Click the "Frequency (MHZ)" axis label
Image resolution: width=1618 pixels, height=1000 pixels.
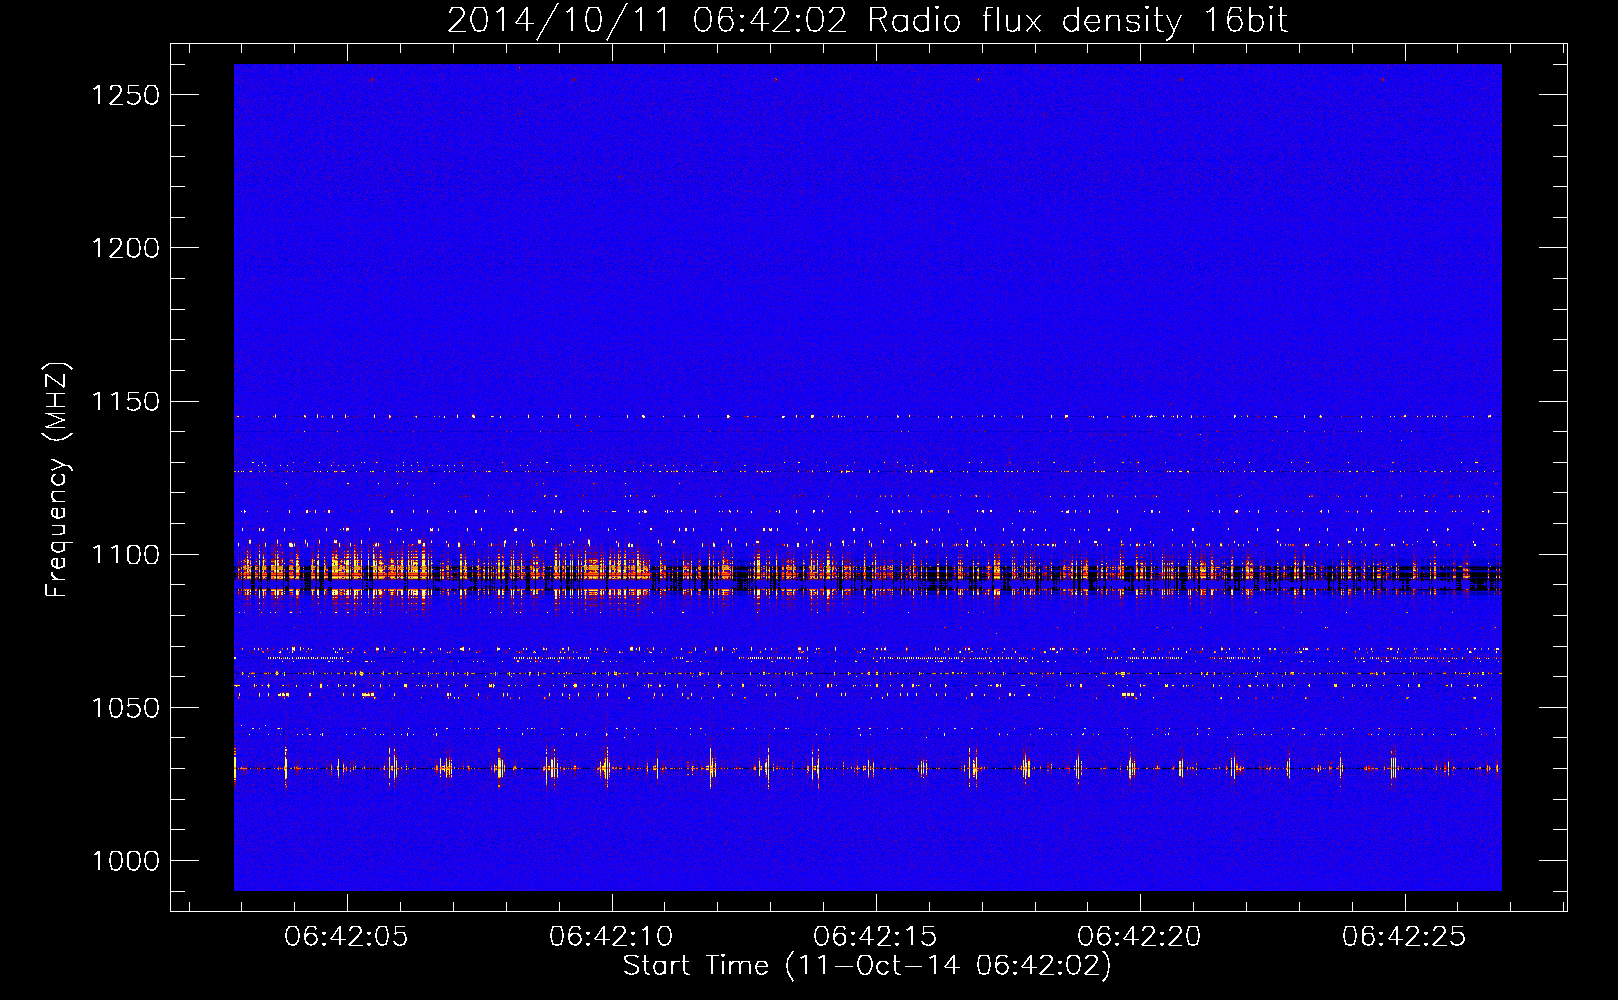pos(58,480)
